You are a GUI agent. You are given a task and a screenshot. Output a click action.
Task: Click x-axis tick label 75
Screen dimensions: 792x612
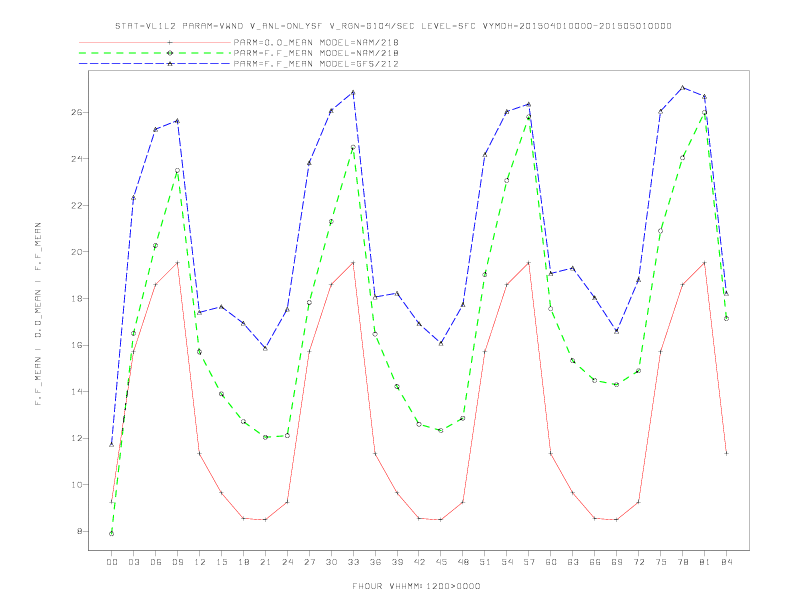point(661,562)
